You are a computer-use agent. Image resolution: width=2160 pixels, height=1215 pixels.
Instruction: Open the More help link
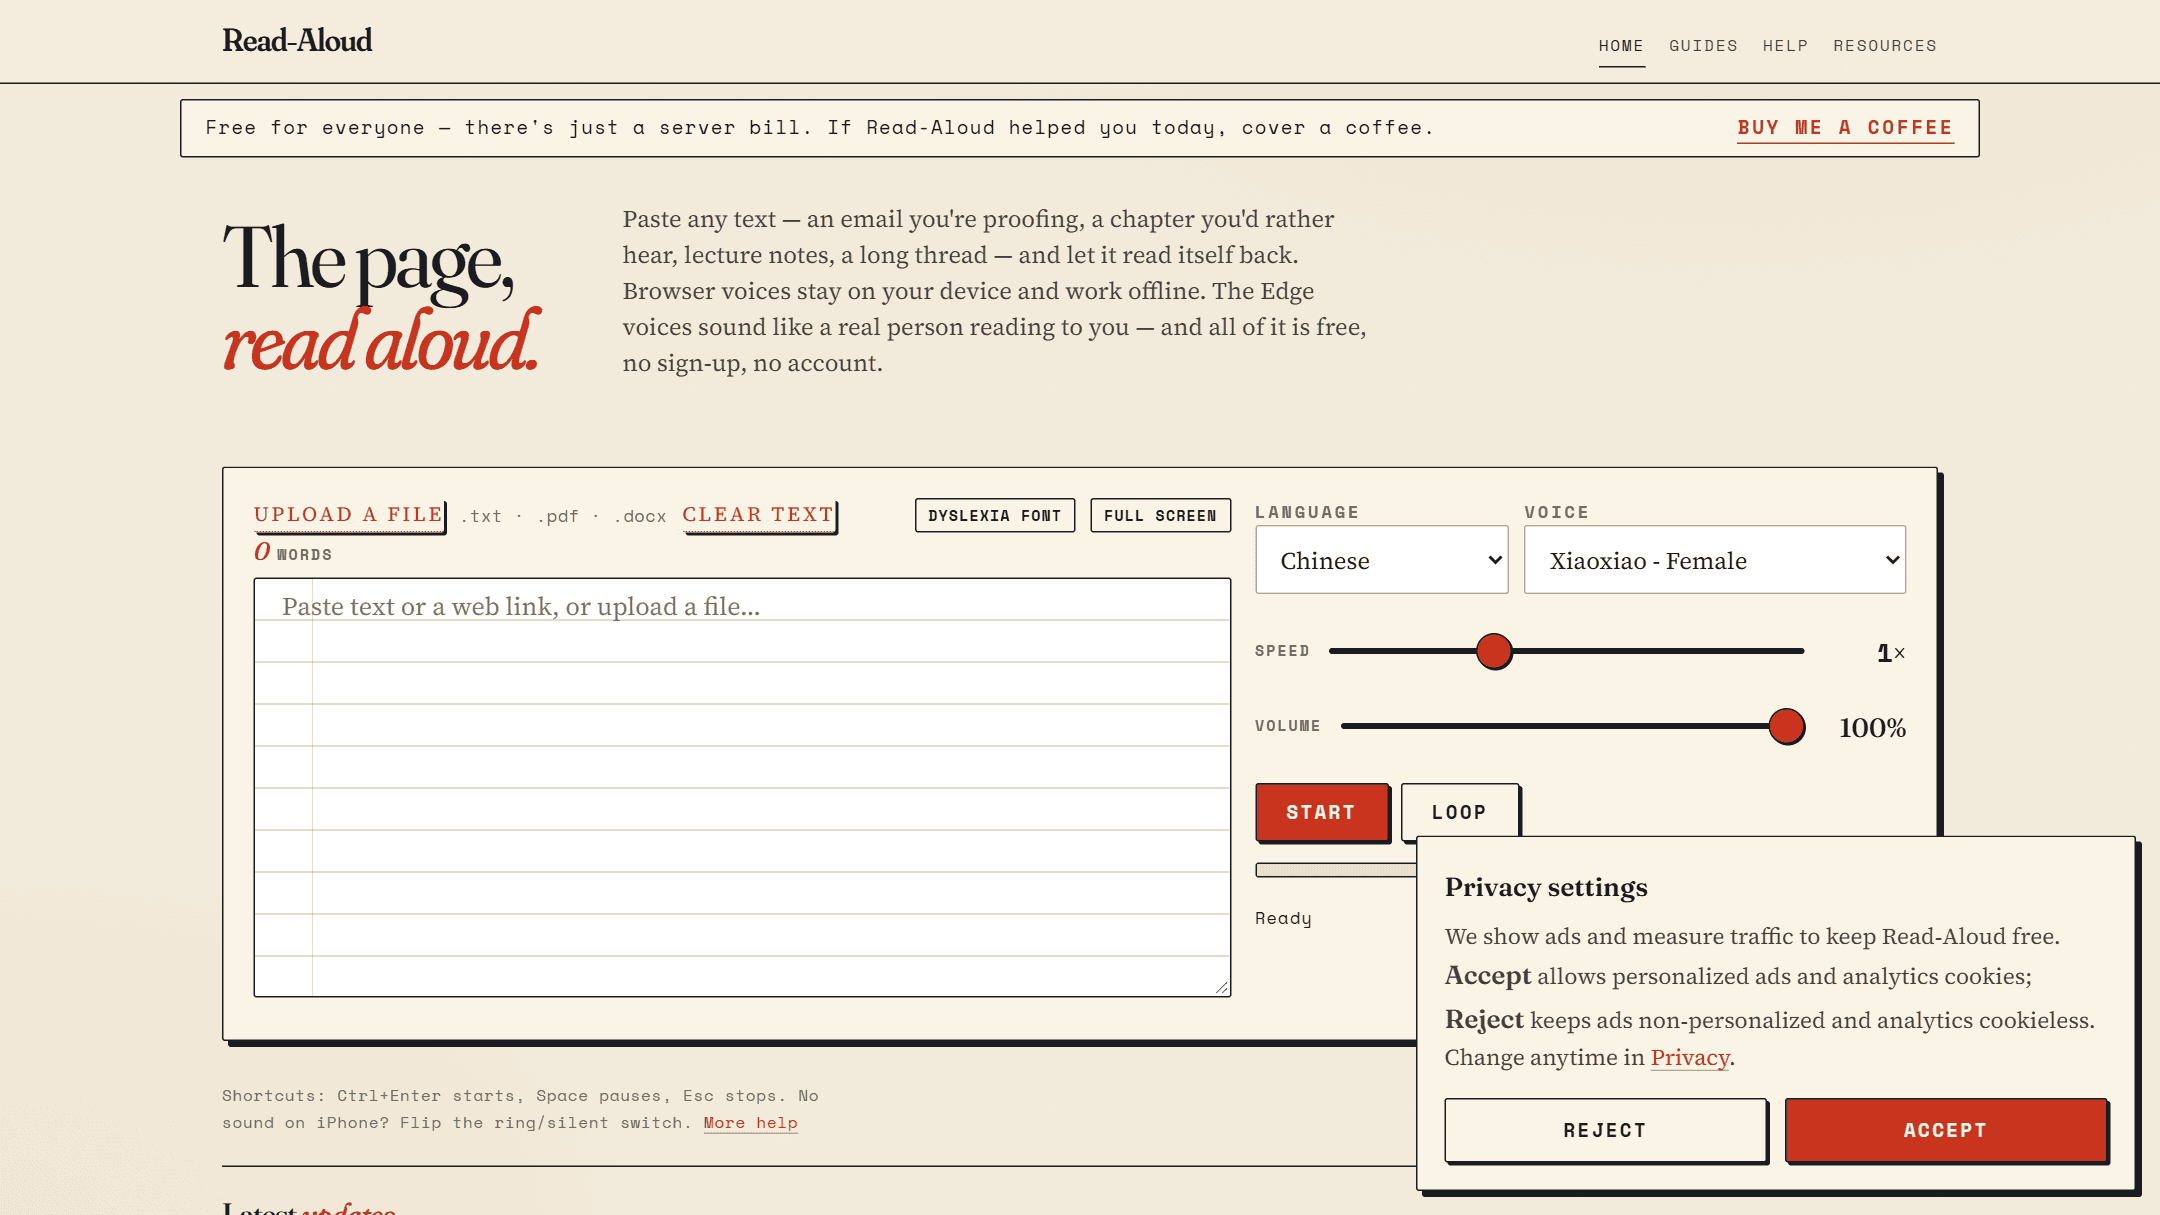click(x=750, y=1123)
